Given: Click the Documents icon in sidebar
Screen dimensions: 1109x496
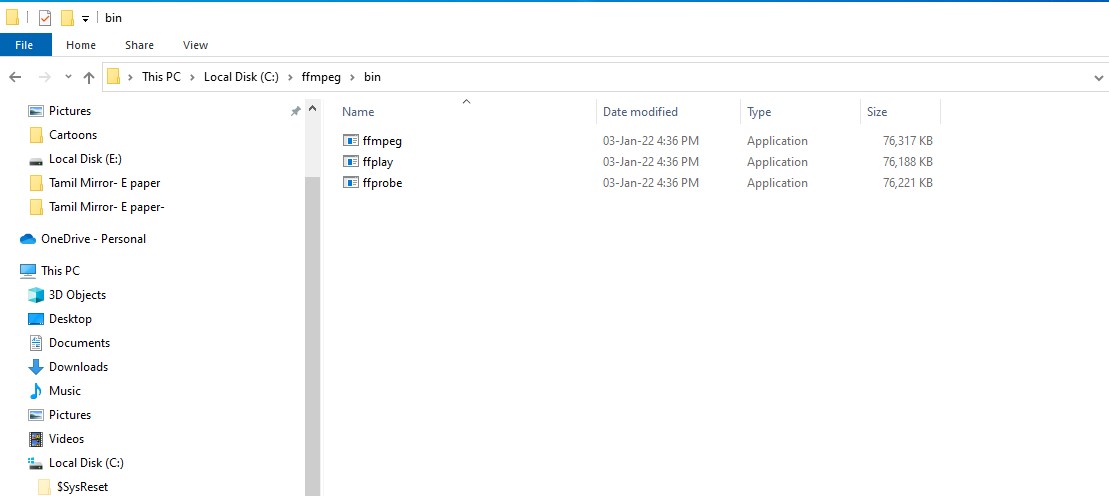Looking at the screenshot, I should pyautogui.click(x=35, y=343).
